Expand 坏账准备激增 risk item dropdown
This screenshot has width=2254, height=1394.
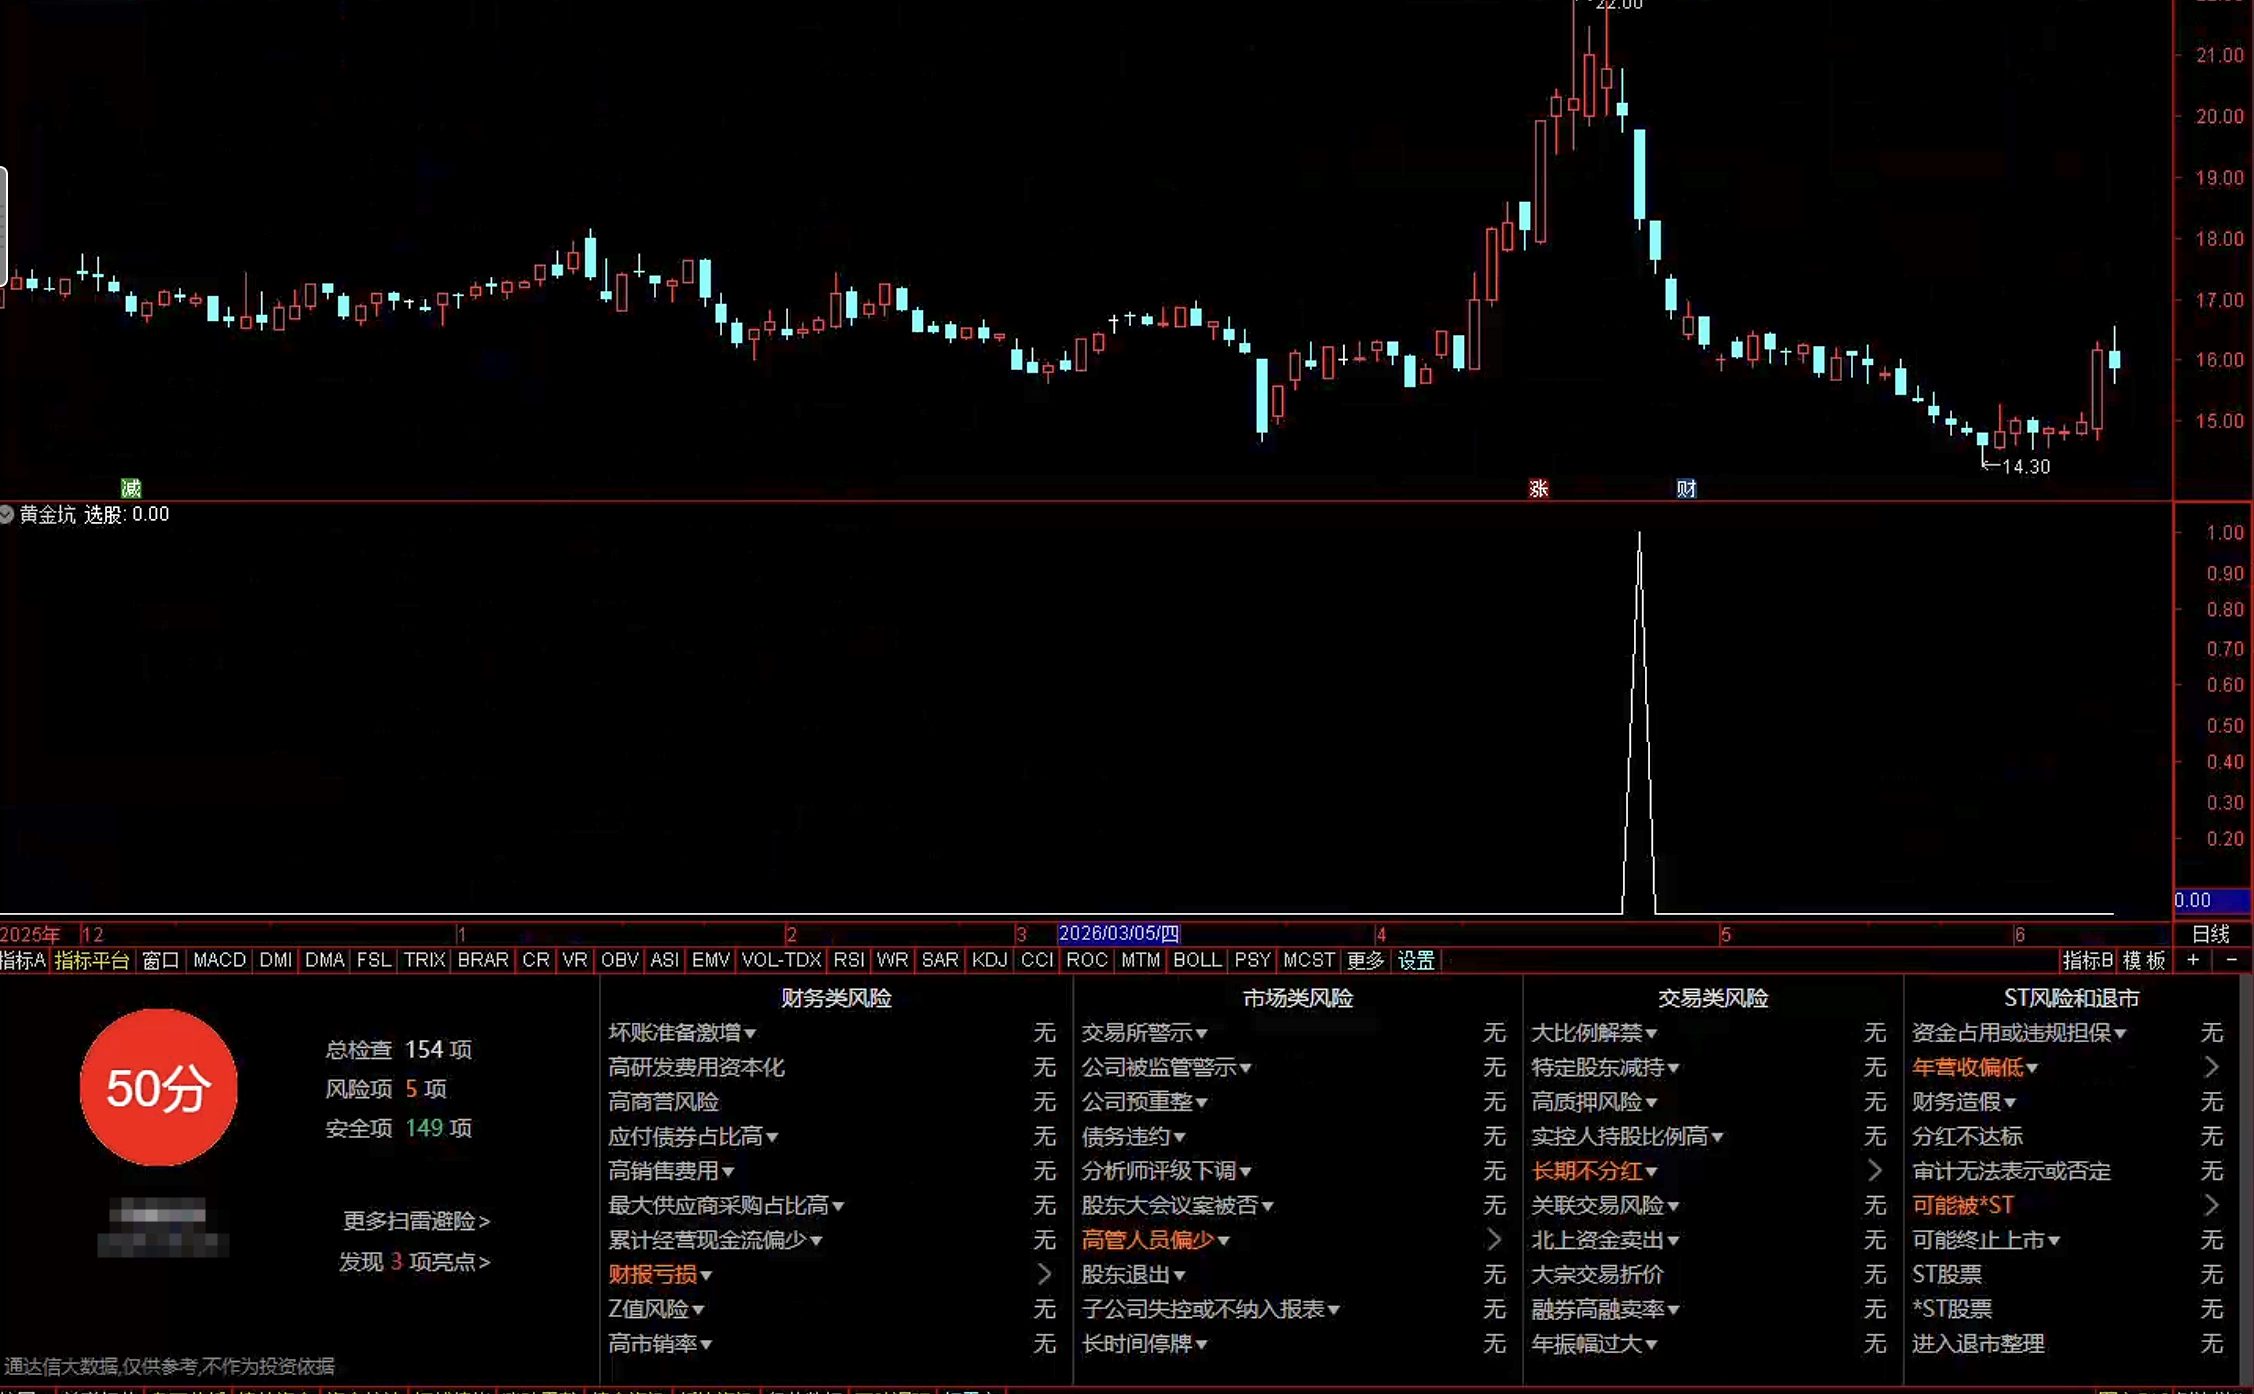point(750,1033)
